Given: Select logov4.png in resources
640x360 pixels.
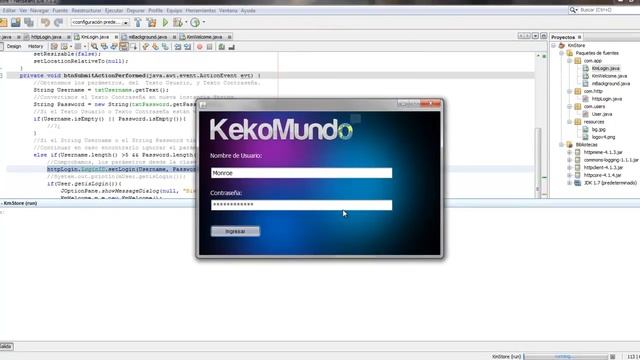Looking at the screenshot, I should [603, 137].
